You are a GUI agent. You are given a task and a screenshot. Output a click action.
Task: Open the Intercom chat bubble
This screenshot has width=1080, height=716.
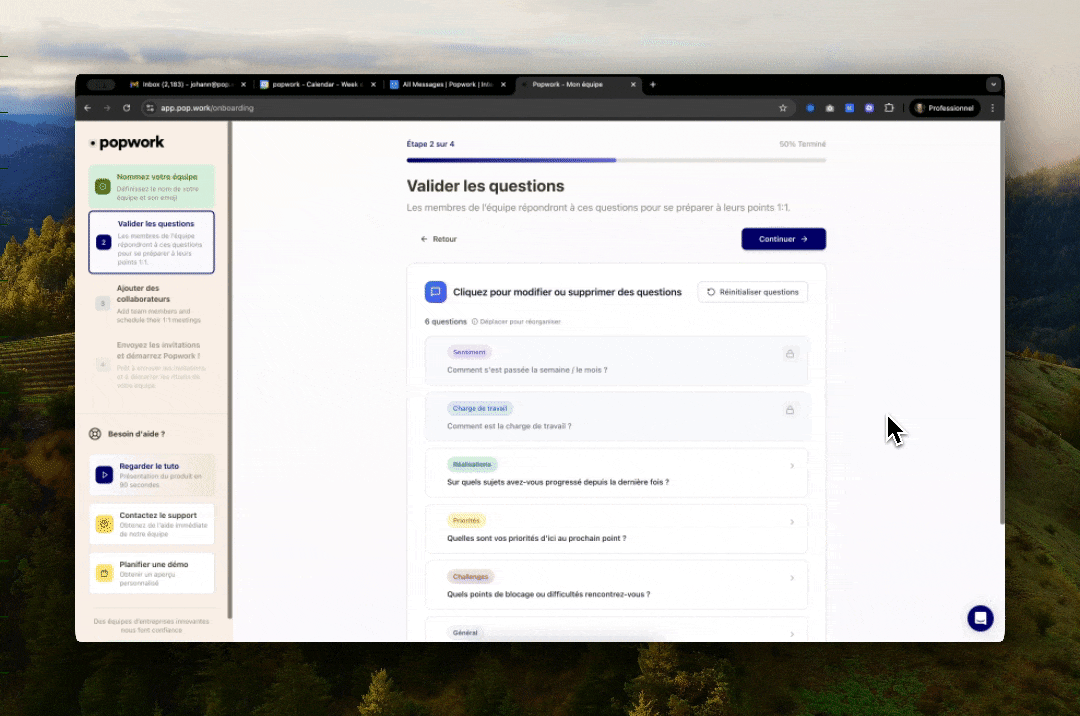click(x=980, y=618)
